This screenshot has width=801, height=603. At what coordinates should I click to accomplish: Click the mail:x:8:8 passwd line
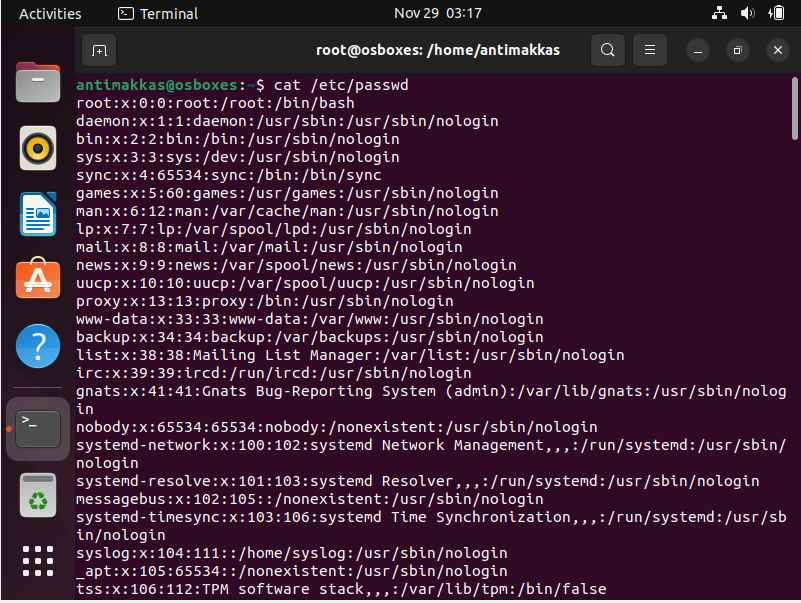click(x=269, y=247)
